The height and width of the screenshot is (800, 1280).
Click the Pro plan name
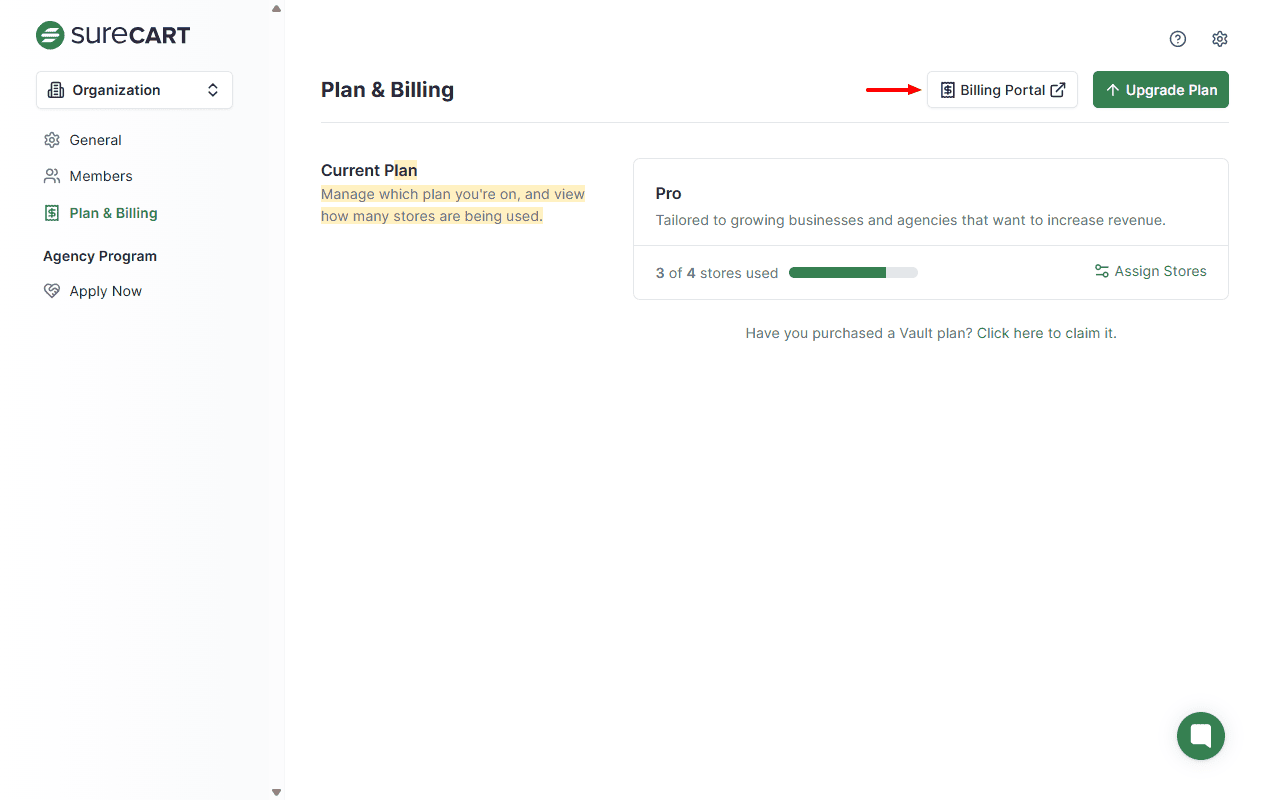coord(669,193)
